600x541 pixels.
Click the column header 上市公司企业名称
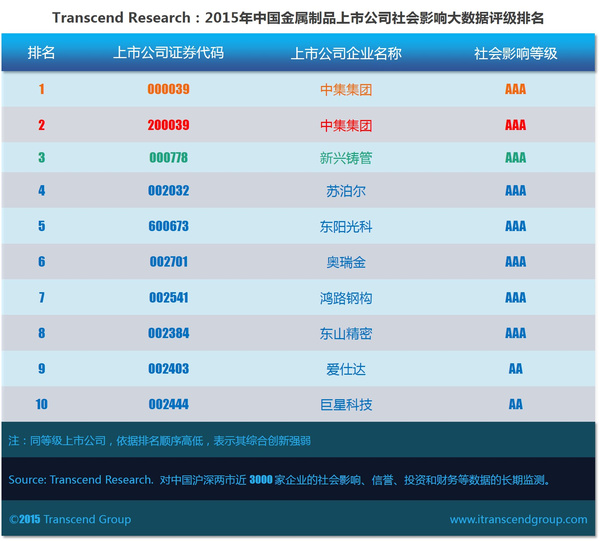point(346,54)
